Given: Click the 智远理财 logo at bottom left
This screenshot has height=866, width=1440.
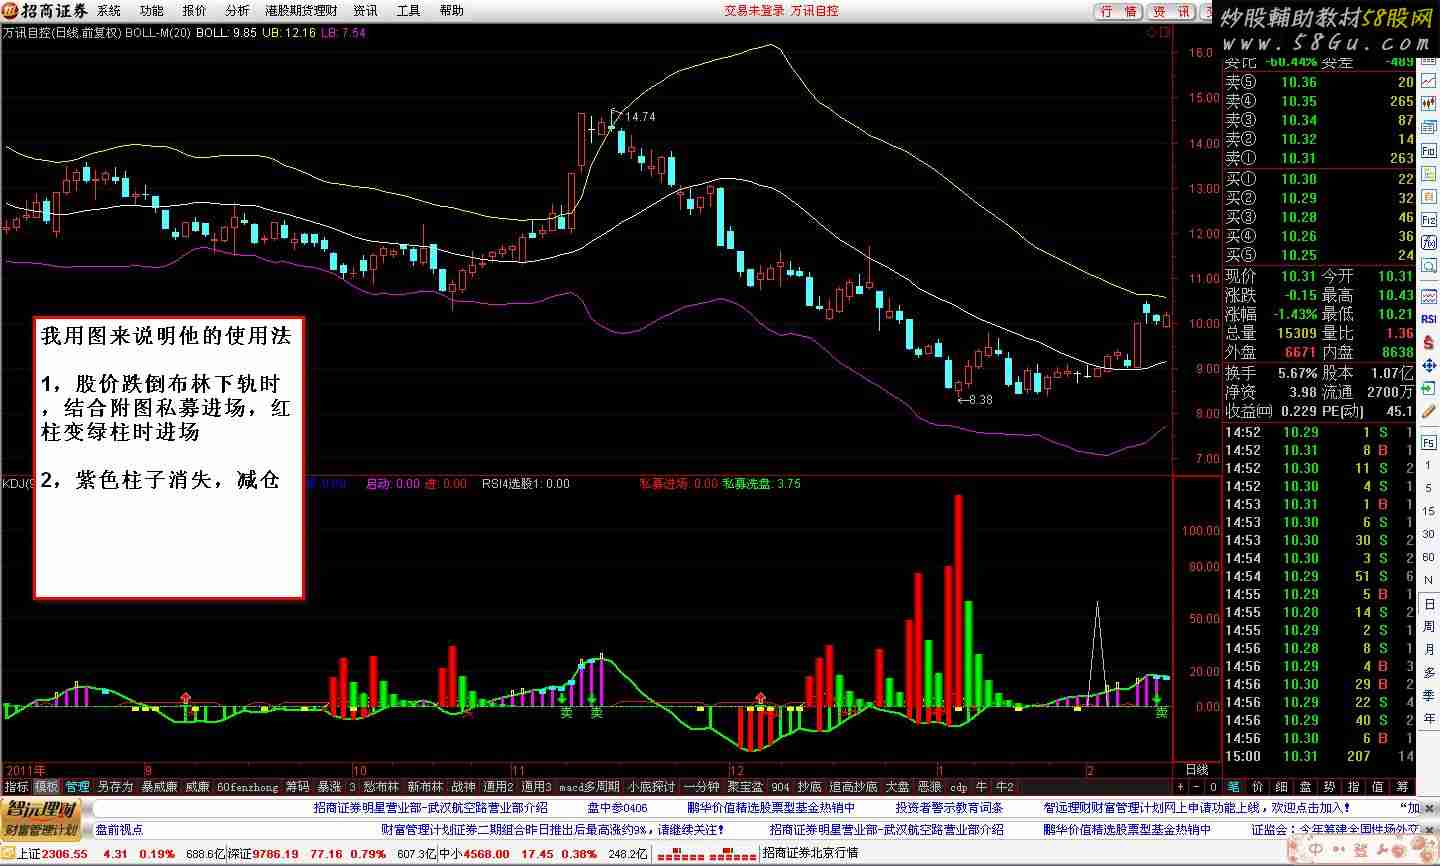Looking at the screenshot, I should click(x=41, y=819).
